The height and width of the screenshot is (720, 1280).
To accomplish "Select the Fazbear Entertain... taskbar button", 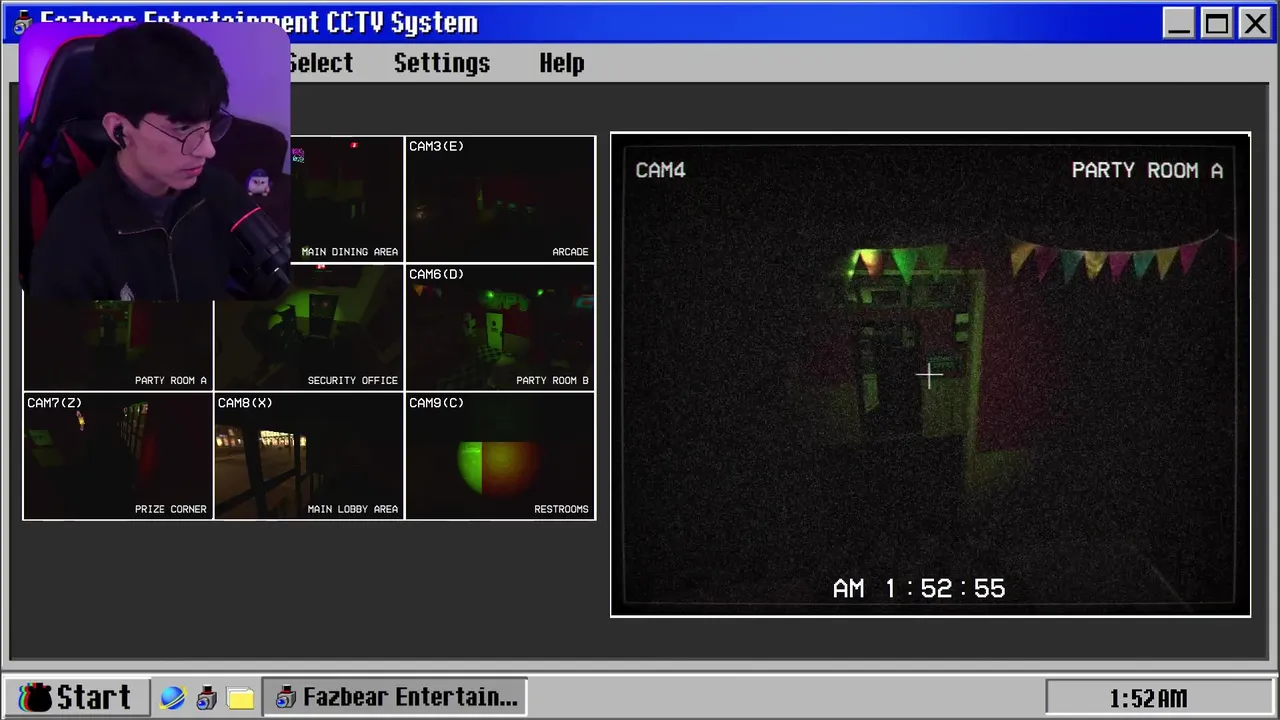I will 396,697.
